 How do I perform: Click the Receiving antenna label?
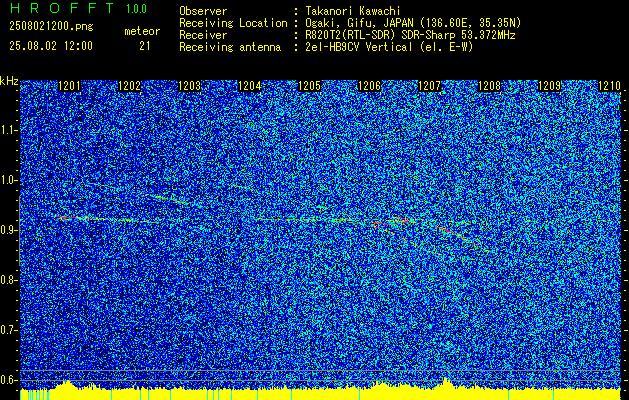(230, 47)
